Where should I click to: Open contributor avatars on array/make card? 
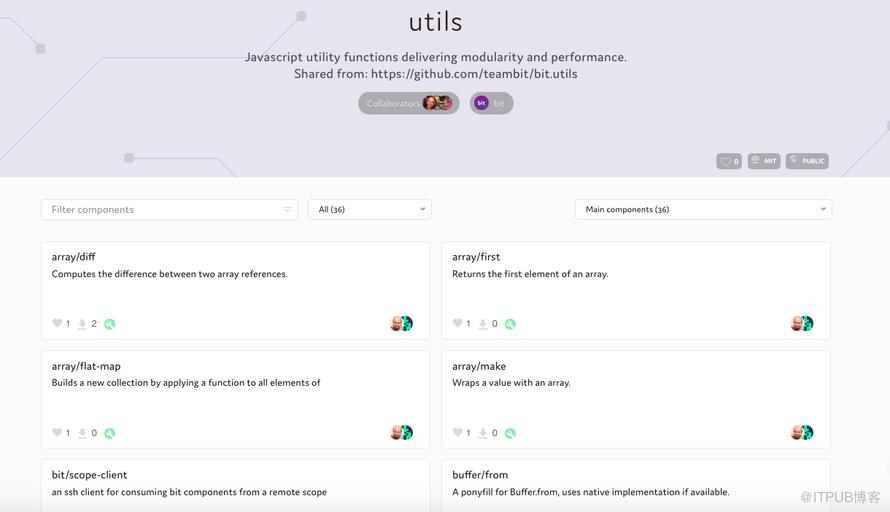(802, 433)
